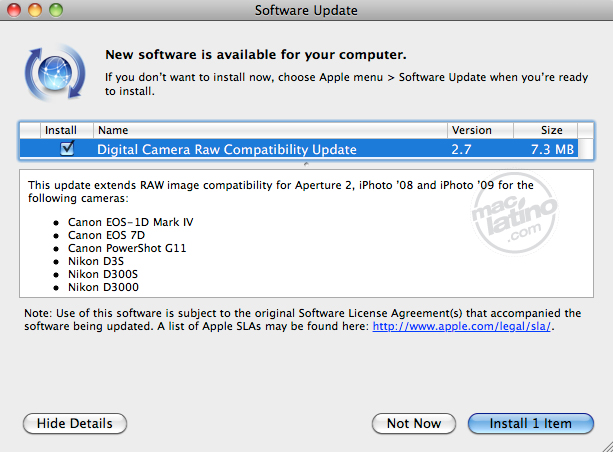This screenshot has width=613, height=452.
Task: Close the Software Update window
Action: click(x=14, y=10)
